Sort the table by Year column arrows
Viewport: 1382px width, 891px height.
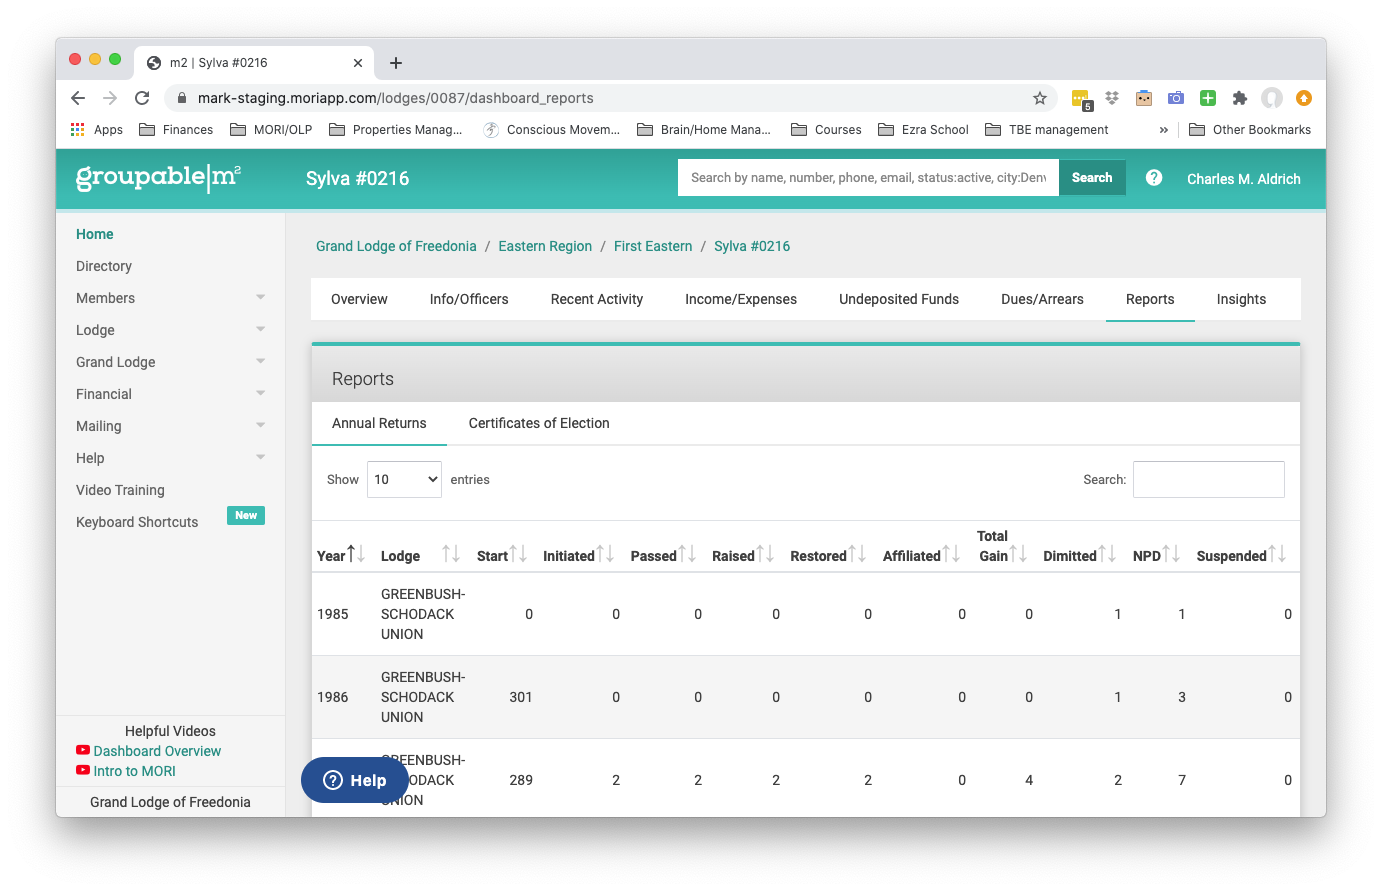click(356, 554)
